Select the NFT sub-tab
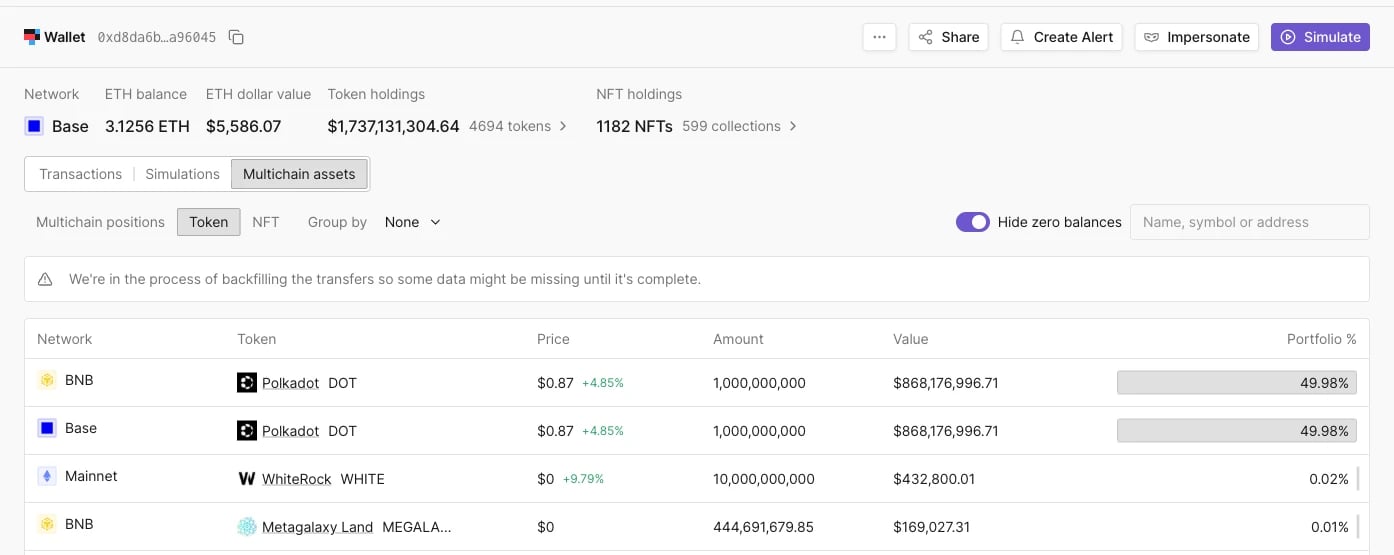 point(265,222)
